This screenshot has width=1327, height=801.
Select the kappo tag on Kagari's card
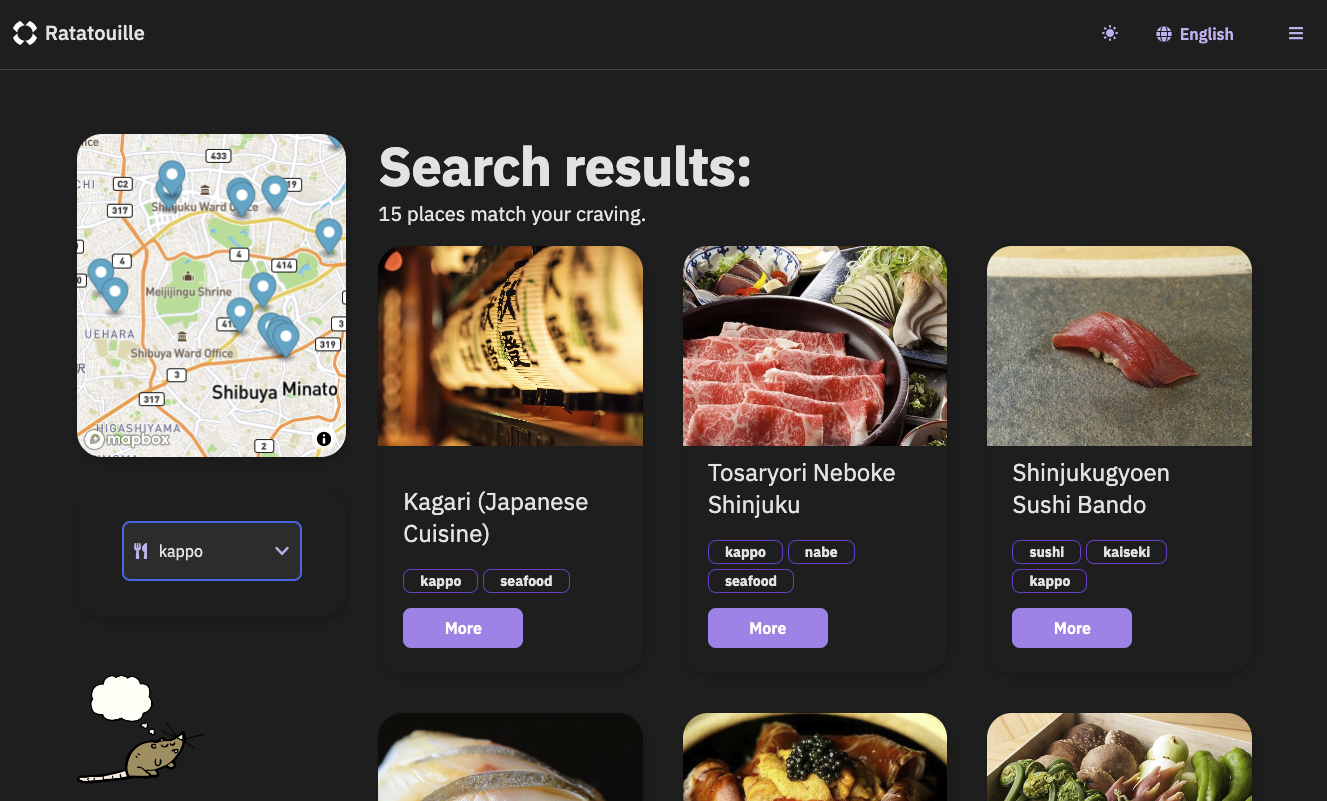click(x=440, y=580)
